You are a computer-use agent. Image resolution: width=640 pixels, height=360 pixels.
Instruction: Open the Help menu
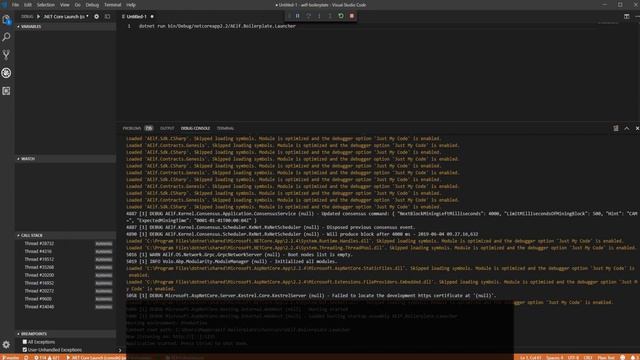[x=131, y=5]
